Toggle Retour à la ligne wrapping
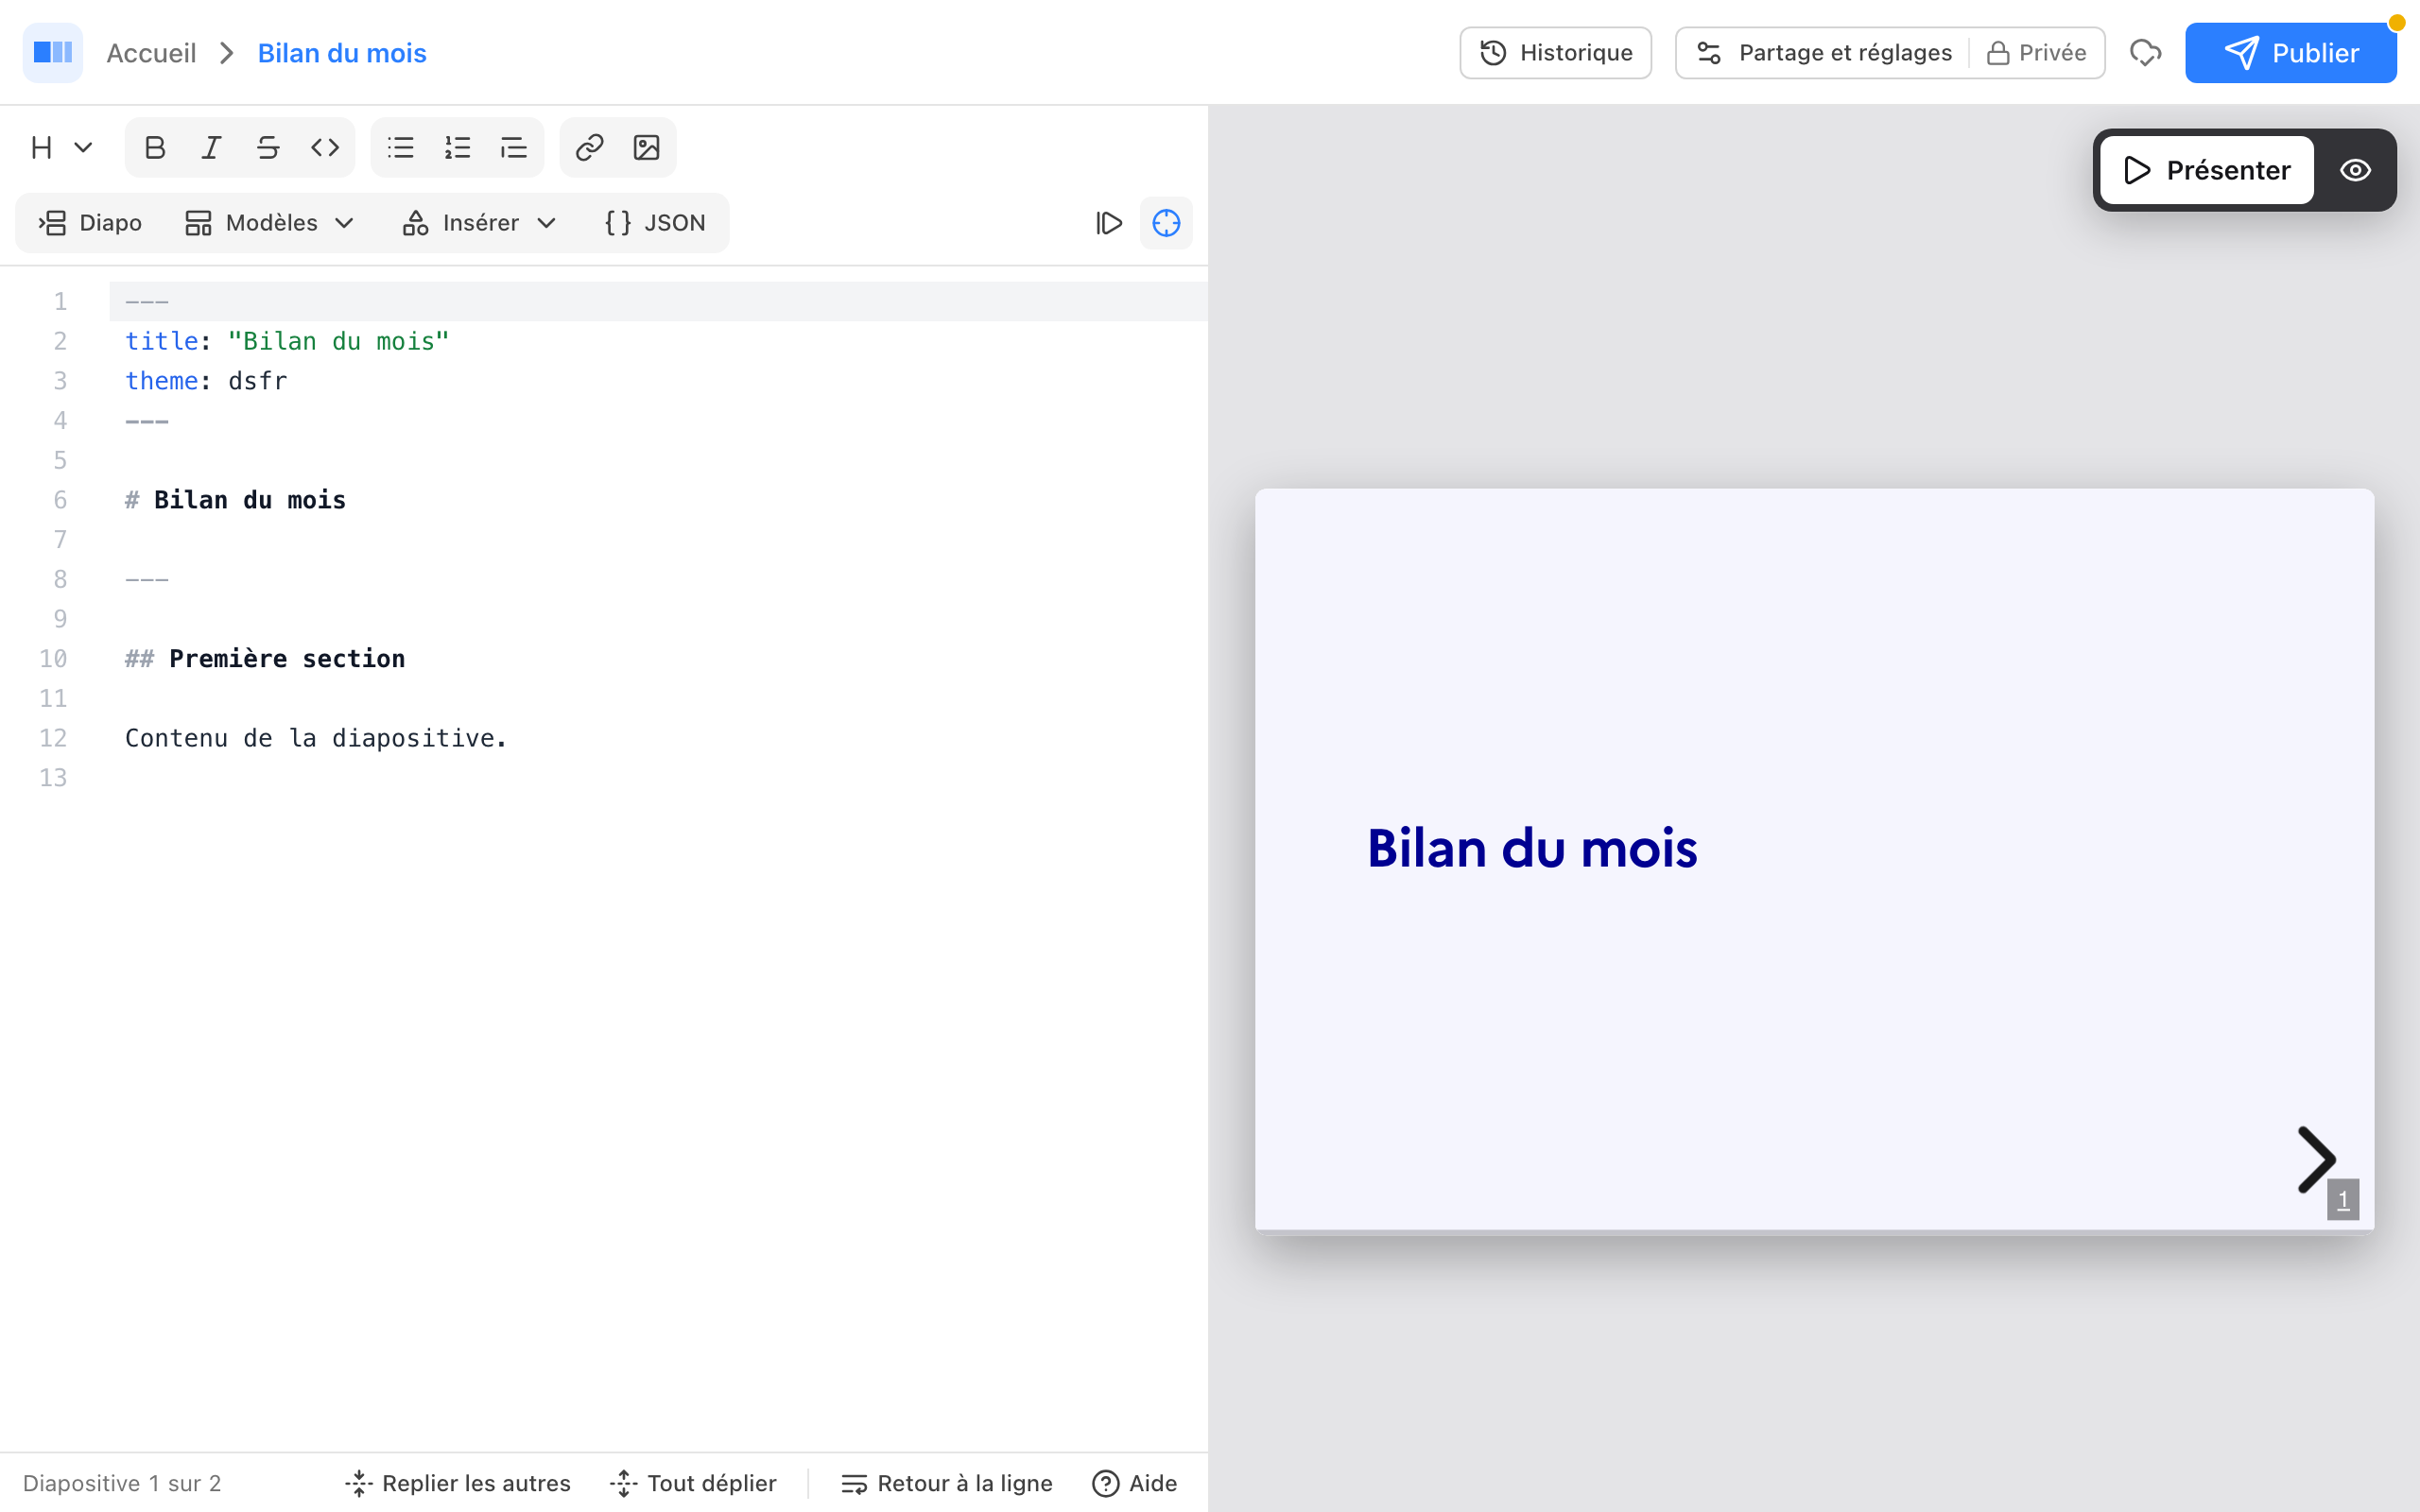2420x1512 pixels. tap(947, 1483)
